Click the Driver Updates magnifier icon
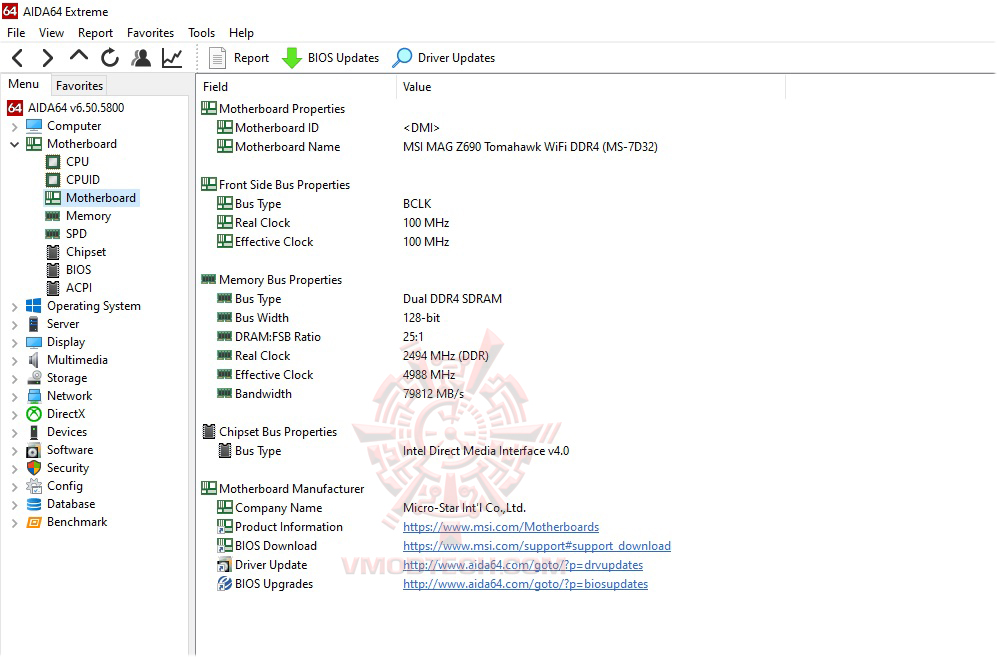The width and height of the screenshot is (998, 658). click(402, 58)
